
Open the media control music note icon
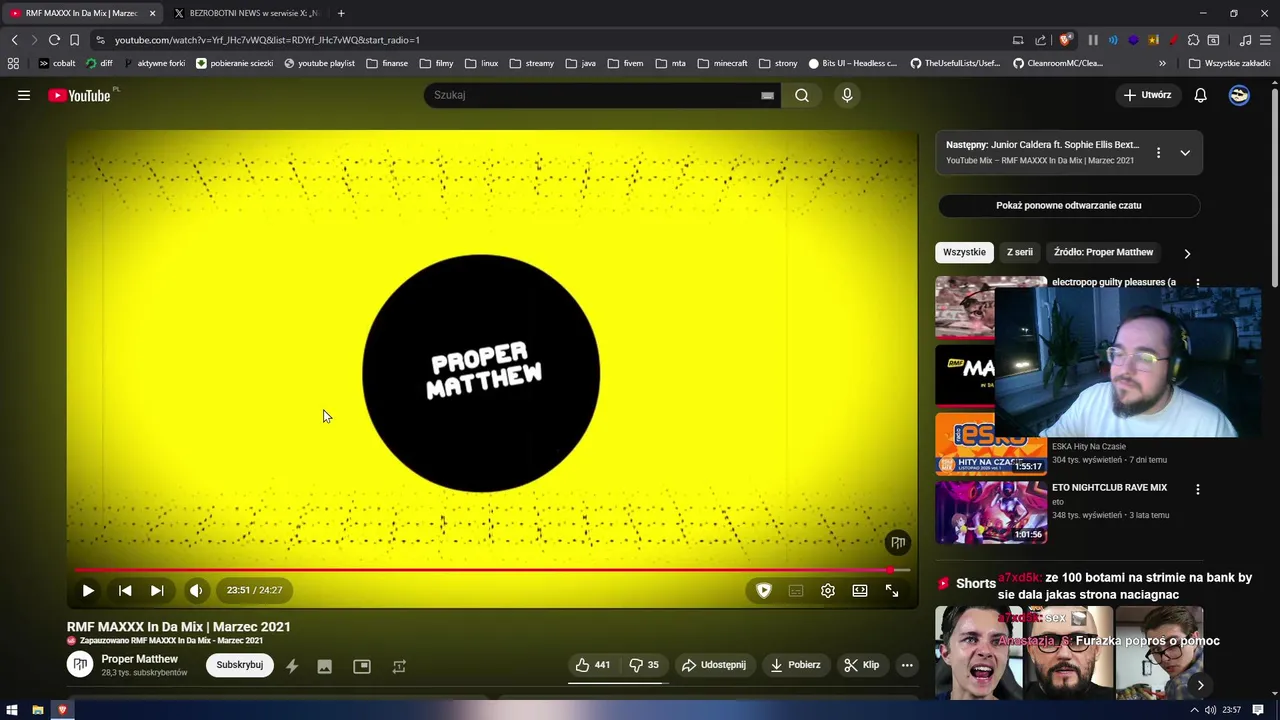pos(1245,40)
